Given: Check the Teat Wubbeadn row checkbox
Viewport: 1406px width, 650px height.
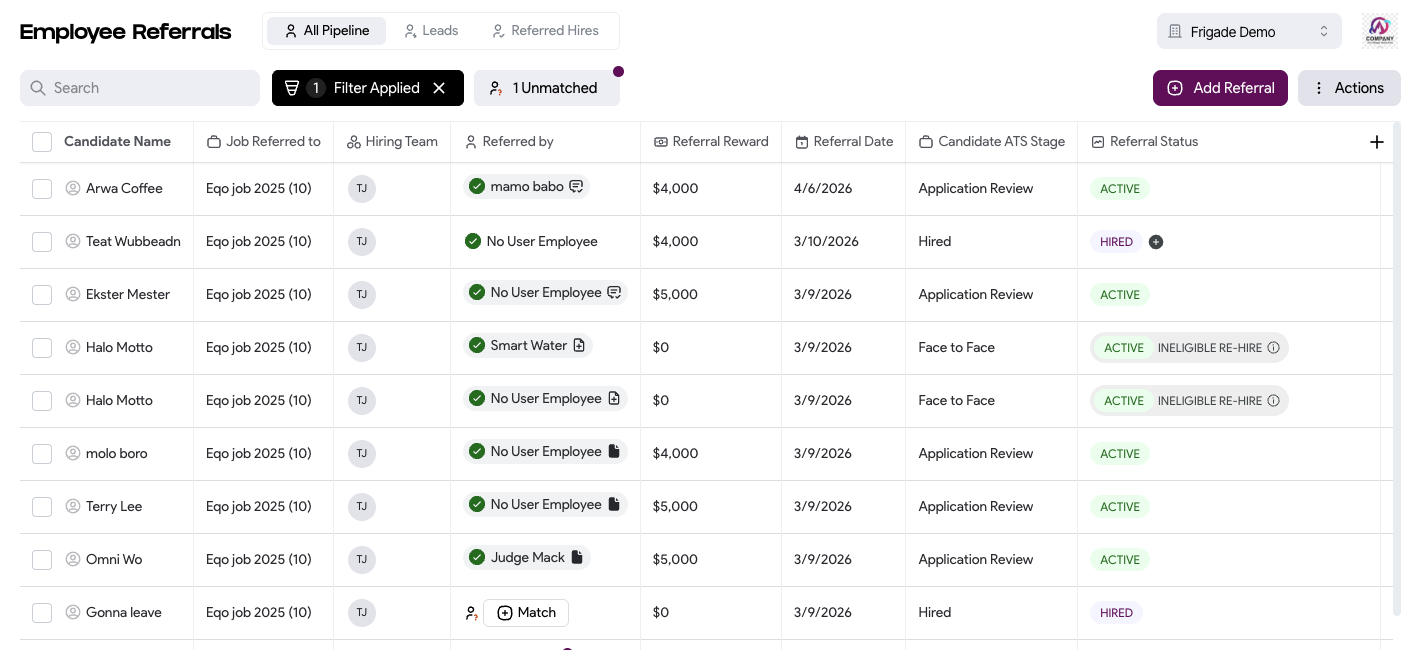Looking at the screenshot, I should [42, 241].
